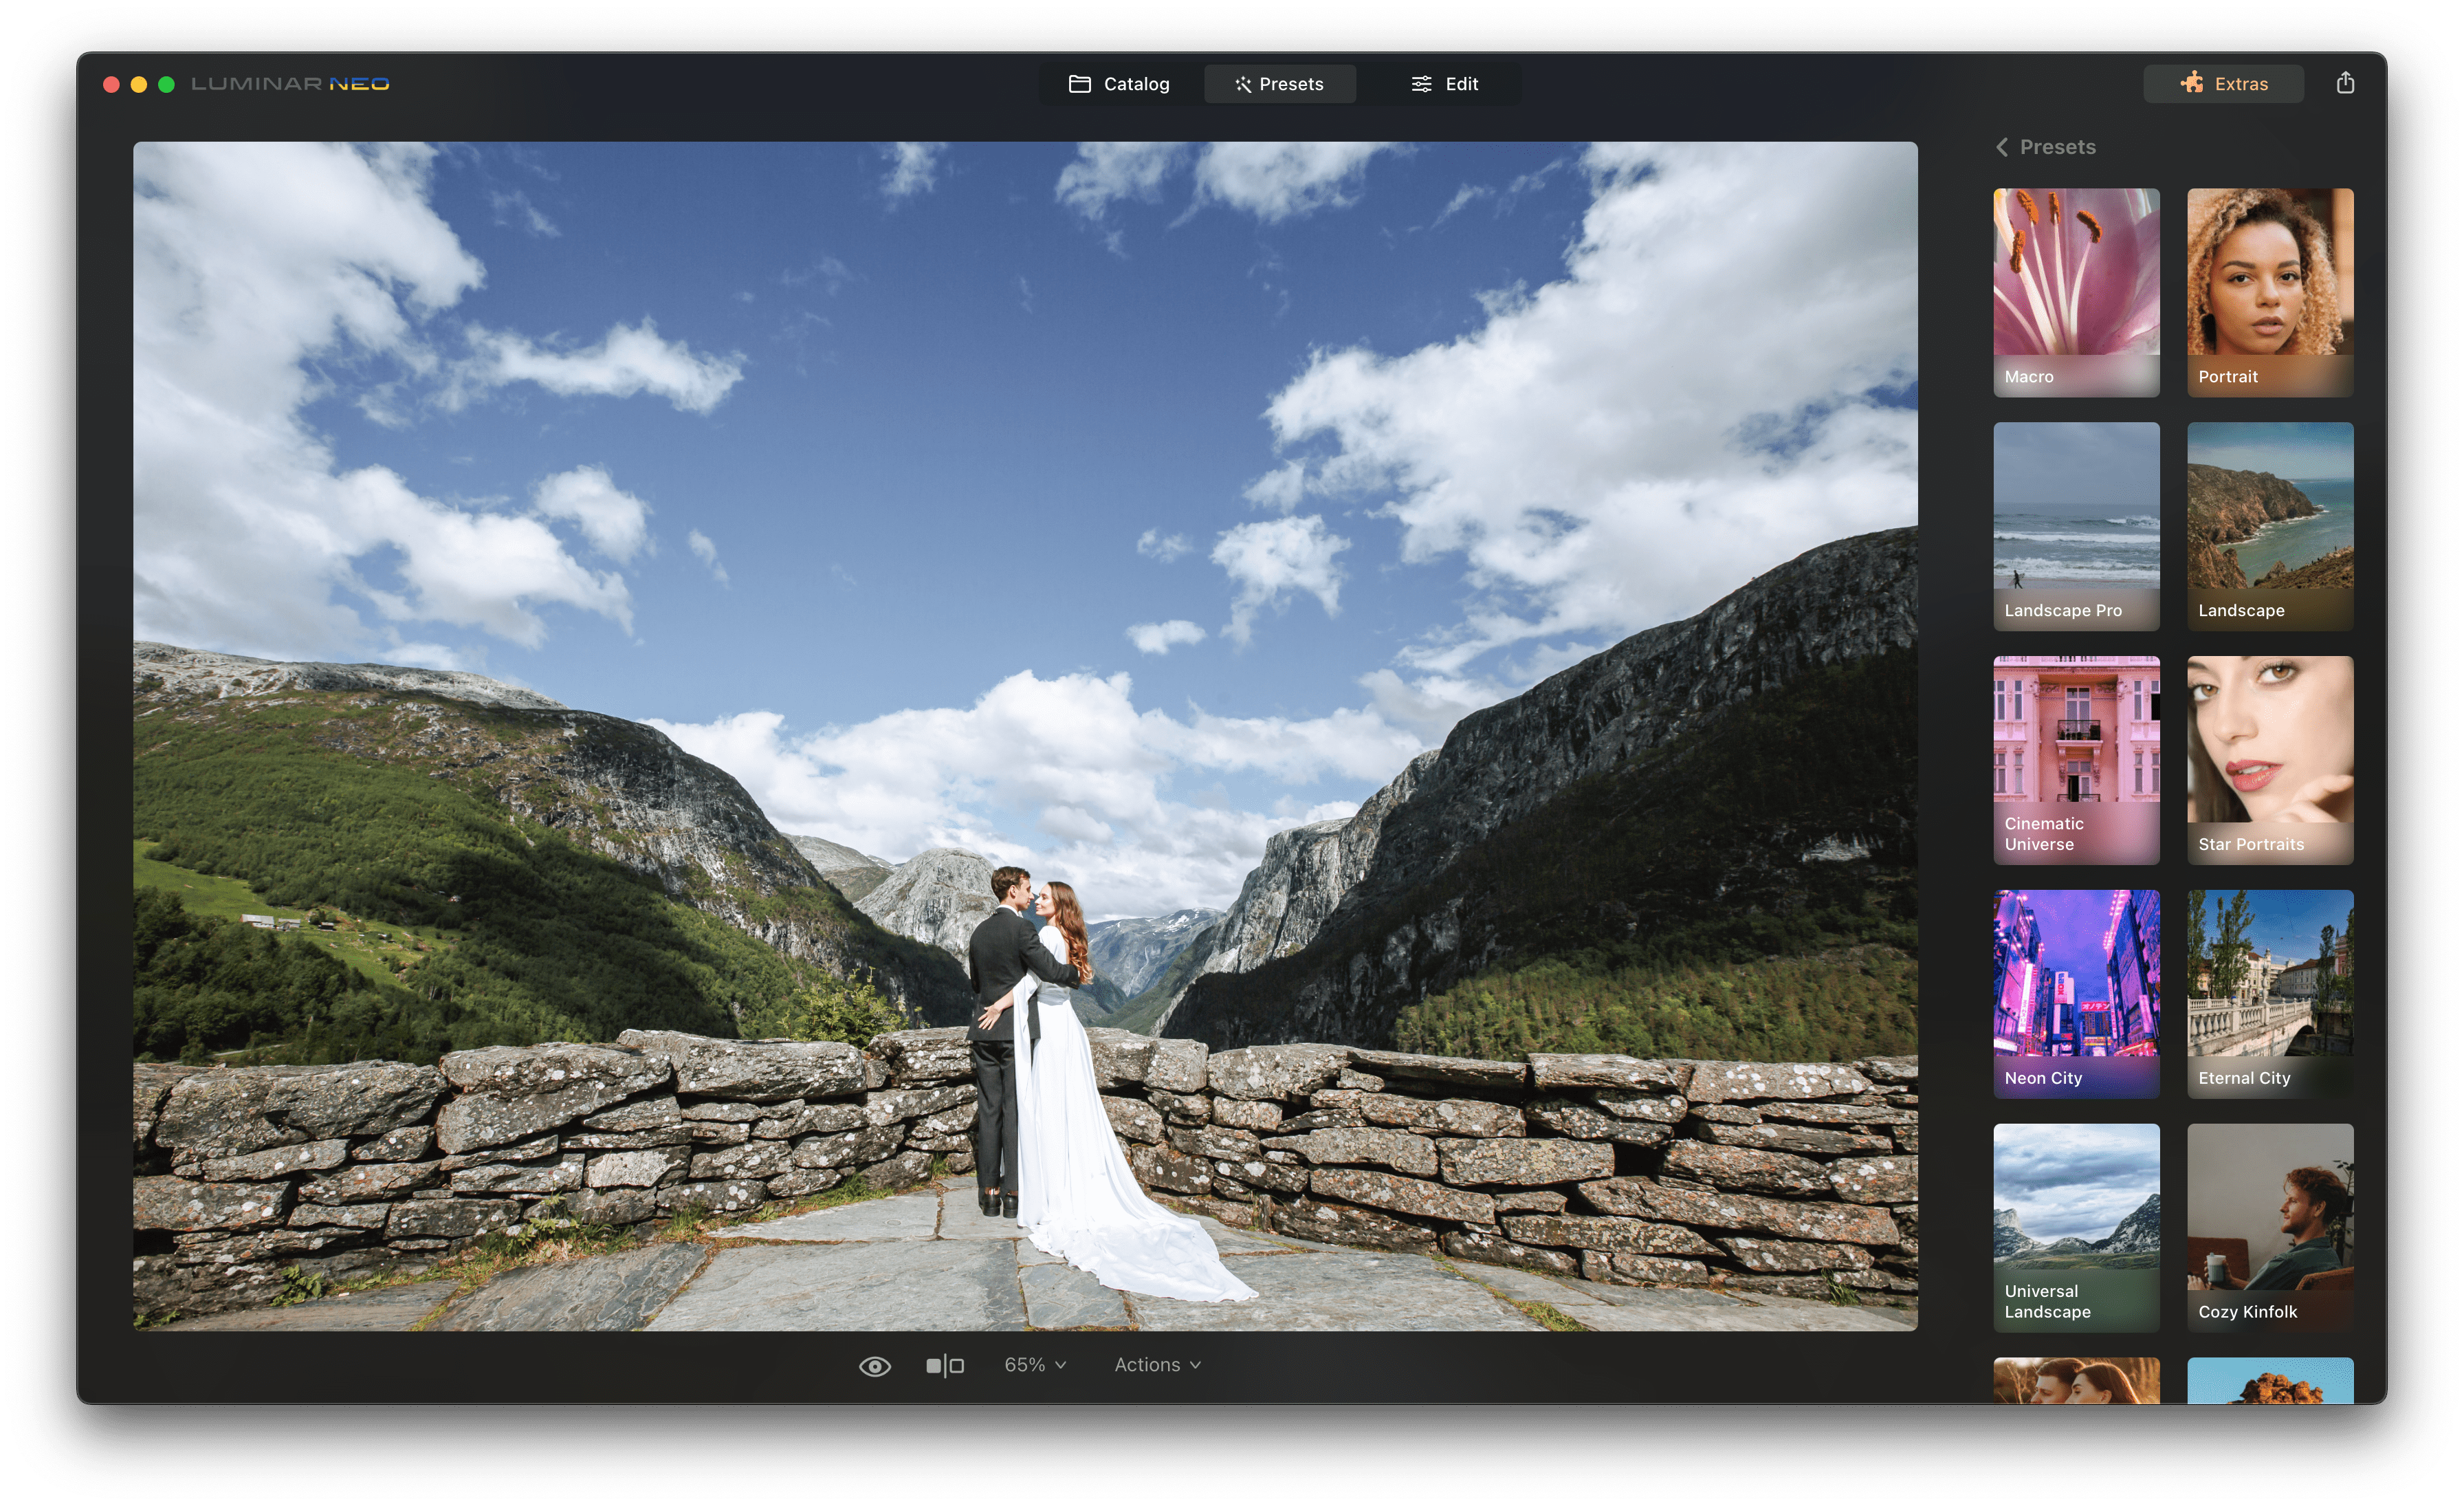Click the Catalog folder icon
2464x1506 pixels.
point(1080,84)
